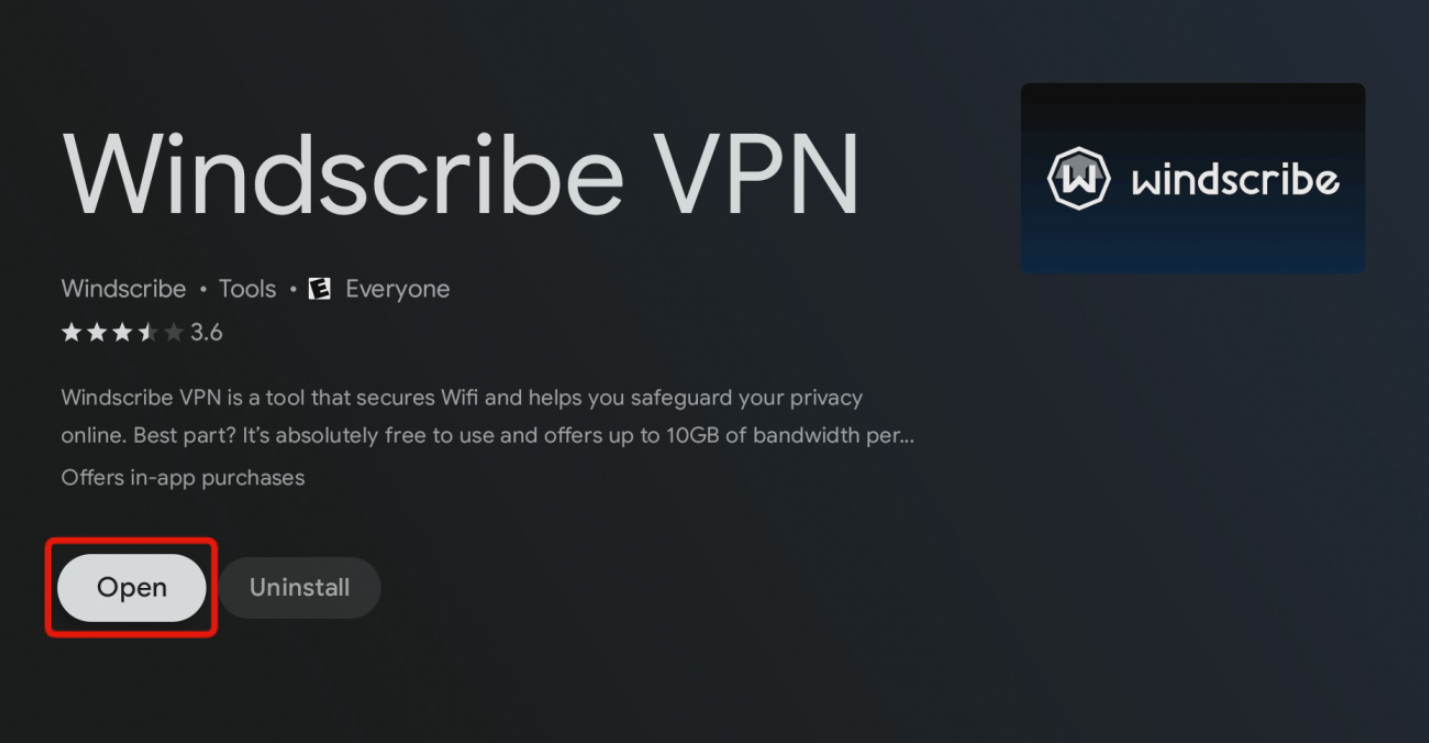This screenshot has width=1429, height=743.
Task: Expand the truncated description ellipsis
Action: click(907, 437)
